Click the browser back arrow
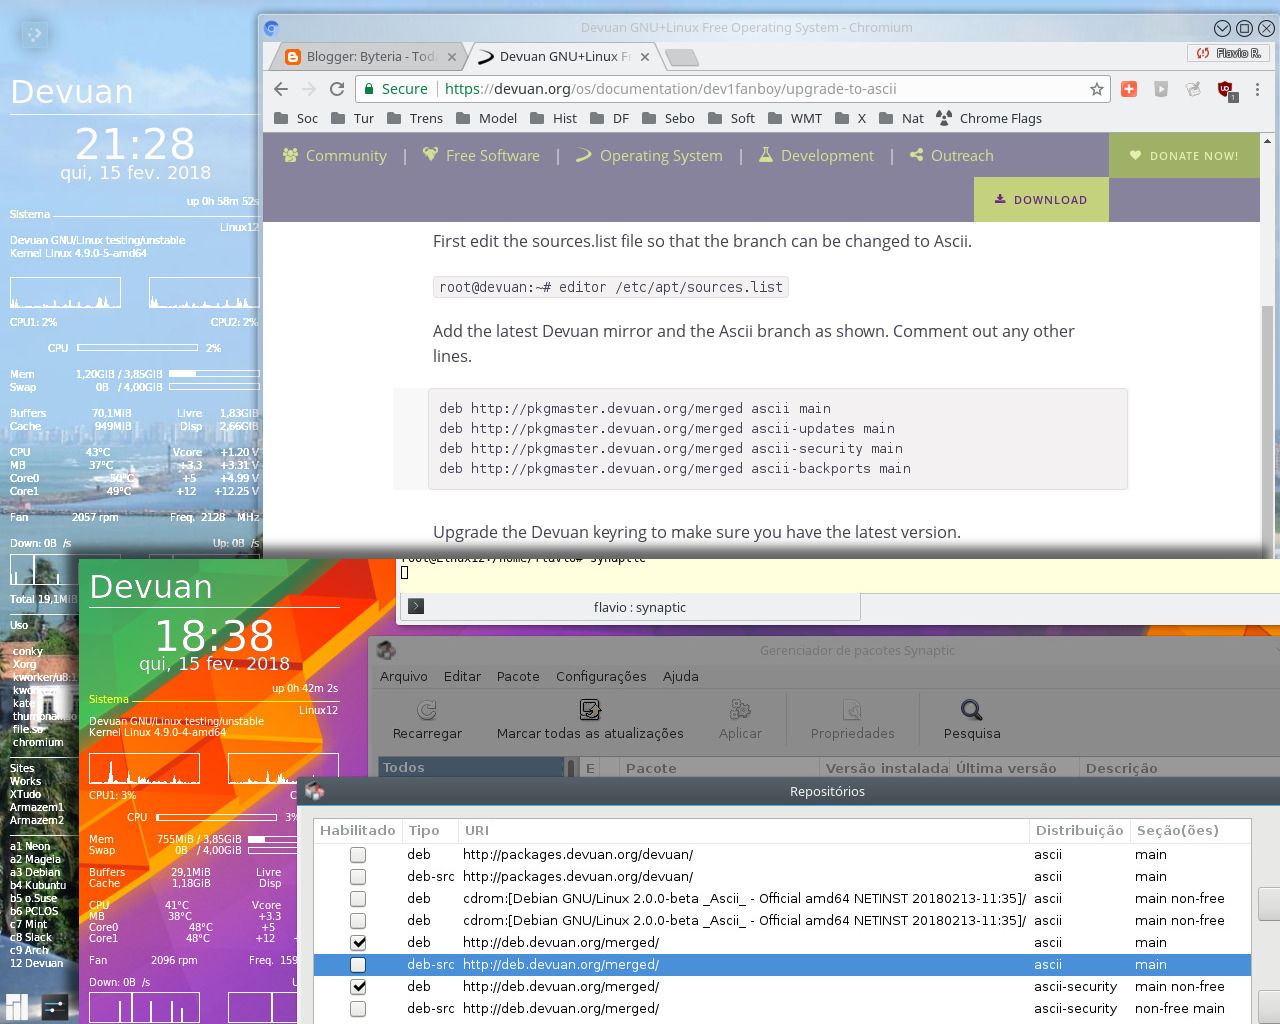Viewport: 1280px width, 1024px height. click(x=280, y=89)
